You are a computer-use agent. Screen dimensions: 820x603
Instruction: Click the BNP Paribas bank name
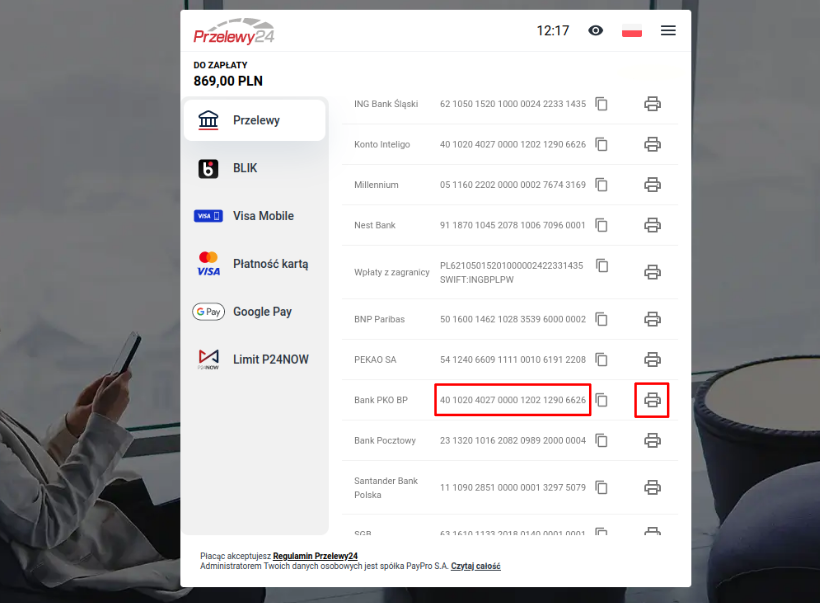point(379,319)
